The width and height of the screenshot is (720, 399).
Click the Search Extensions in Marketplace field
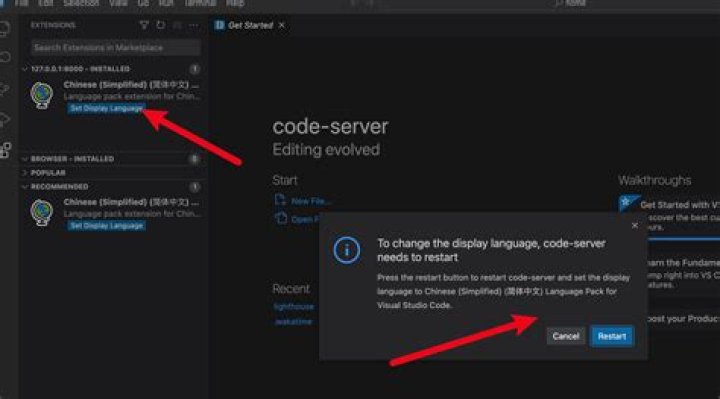tap(116, 48)
